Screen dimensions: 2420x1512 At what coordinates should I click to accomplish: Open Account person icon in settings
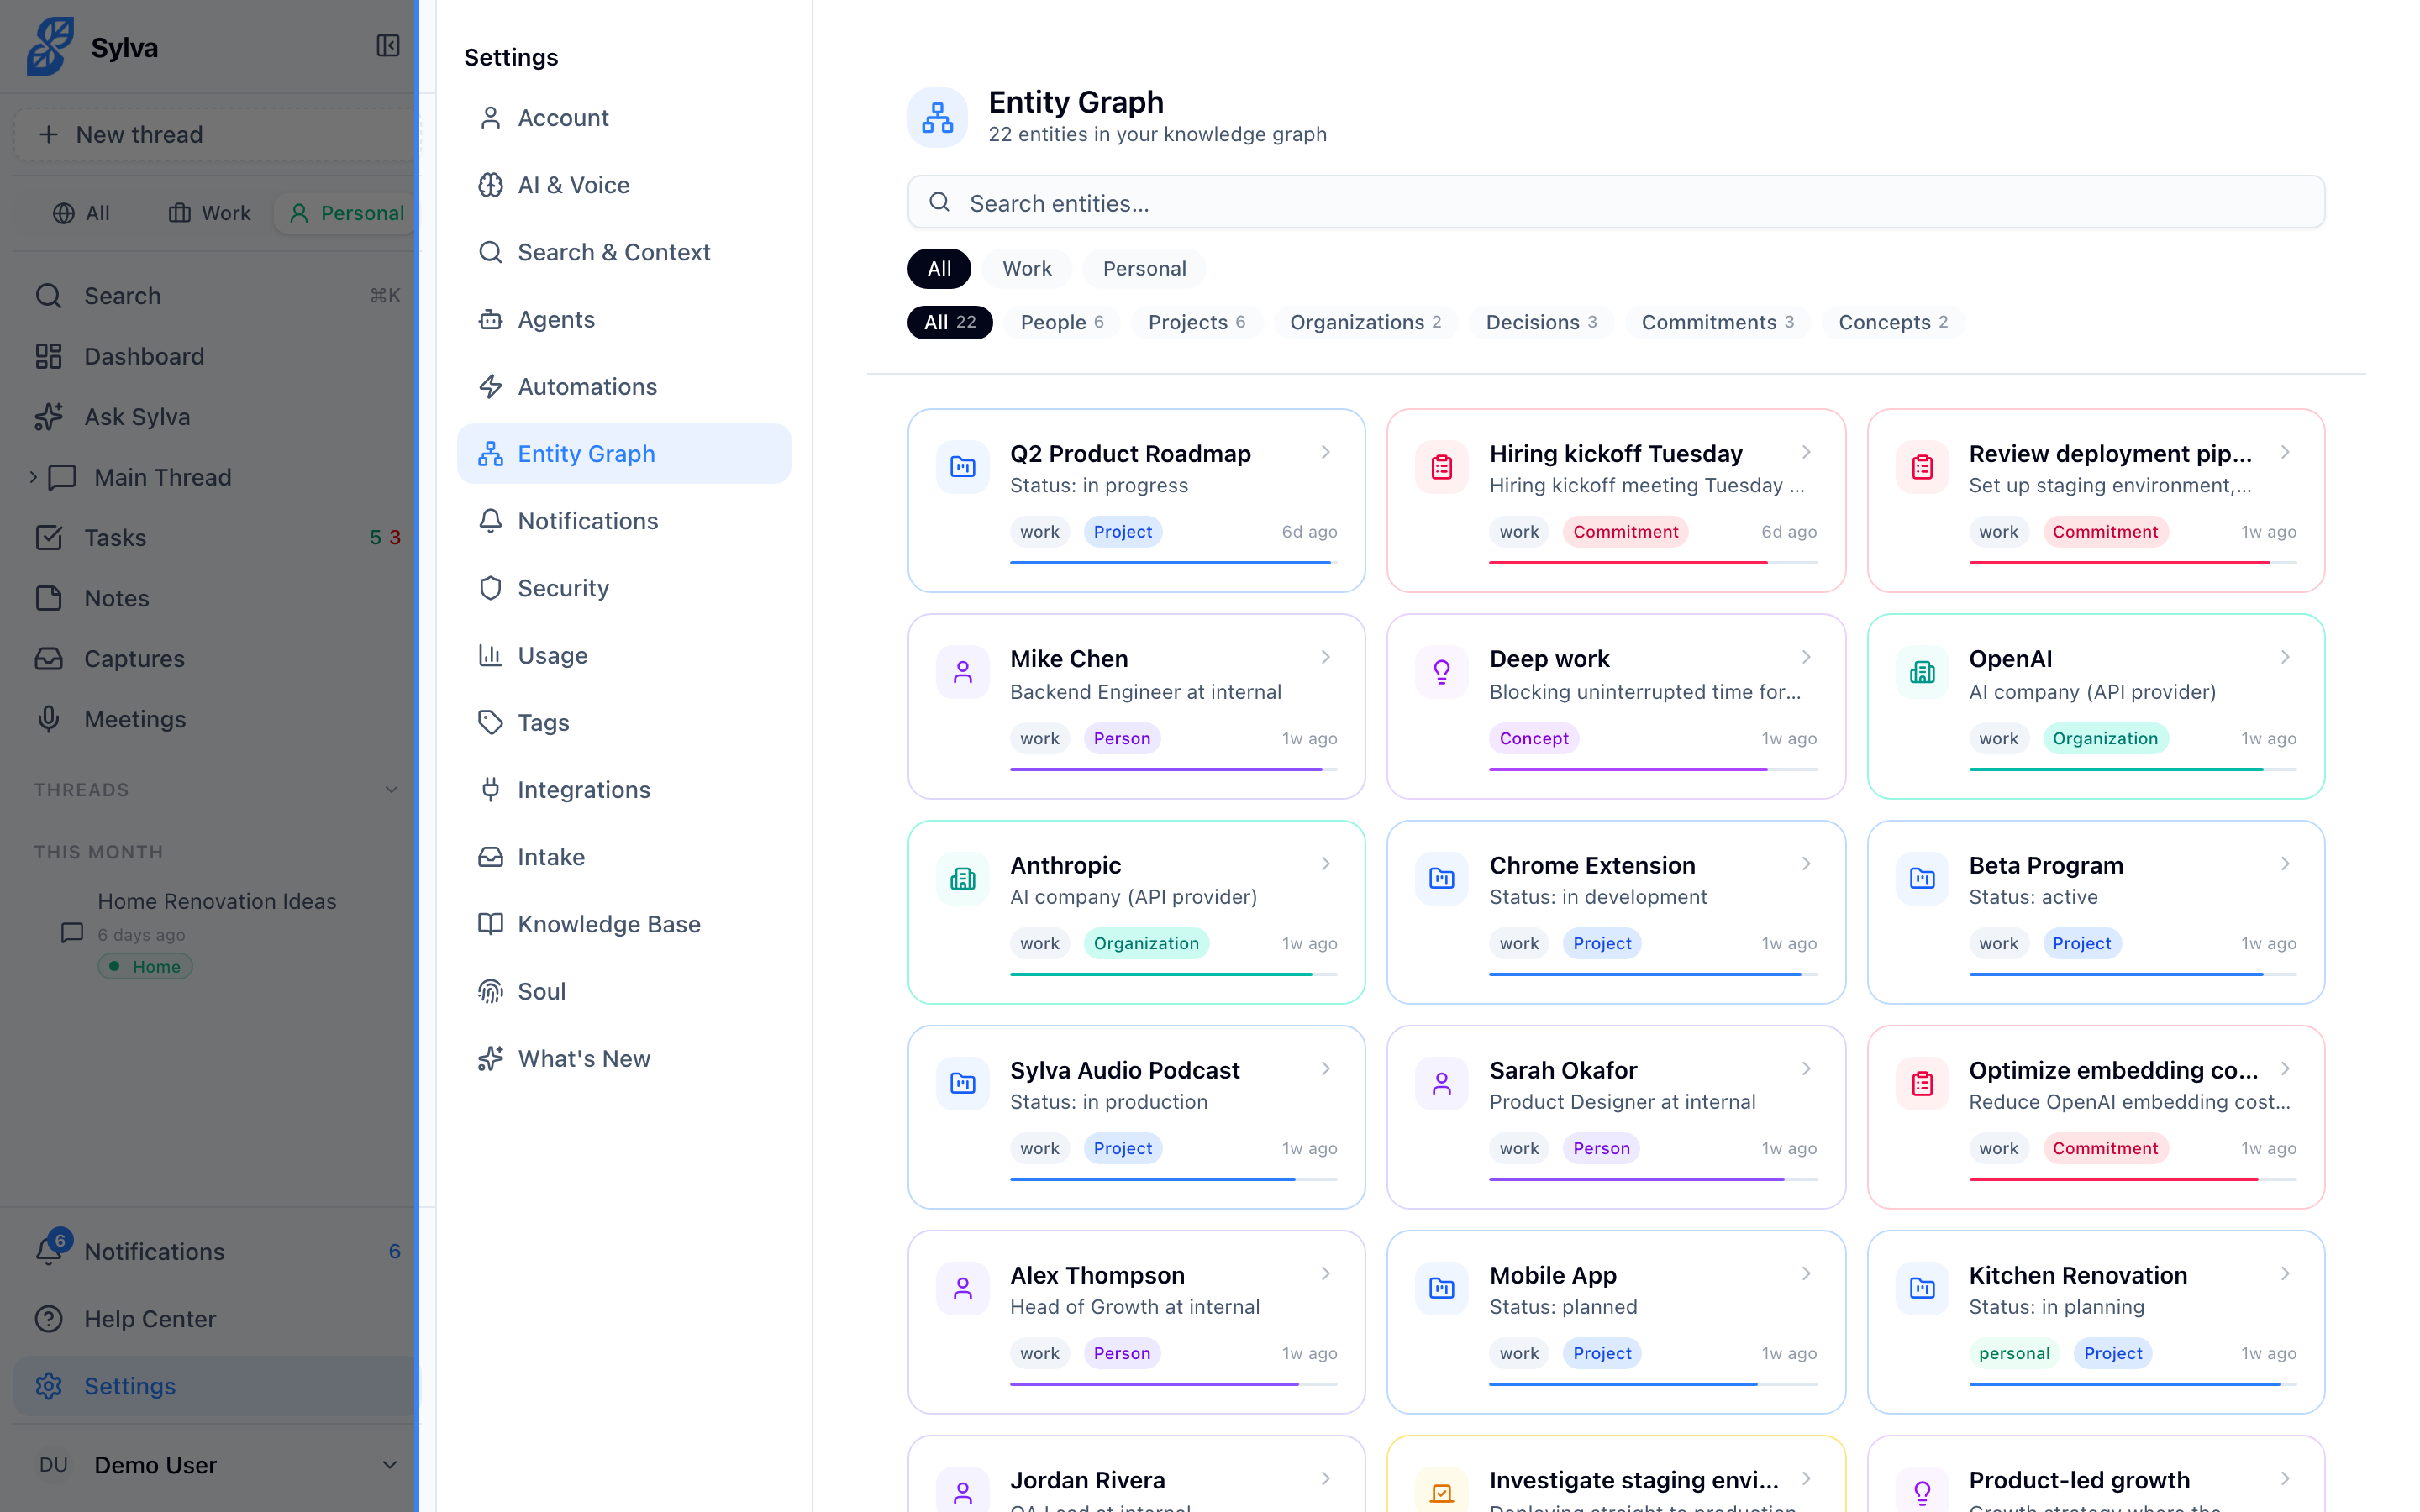point(490,118)
